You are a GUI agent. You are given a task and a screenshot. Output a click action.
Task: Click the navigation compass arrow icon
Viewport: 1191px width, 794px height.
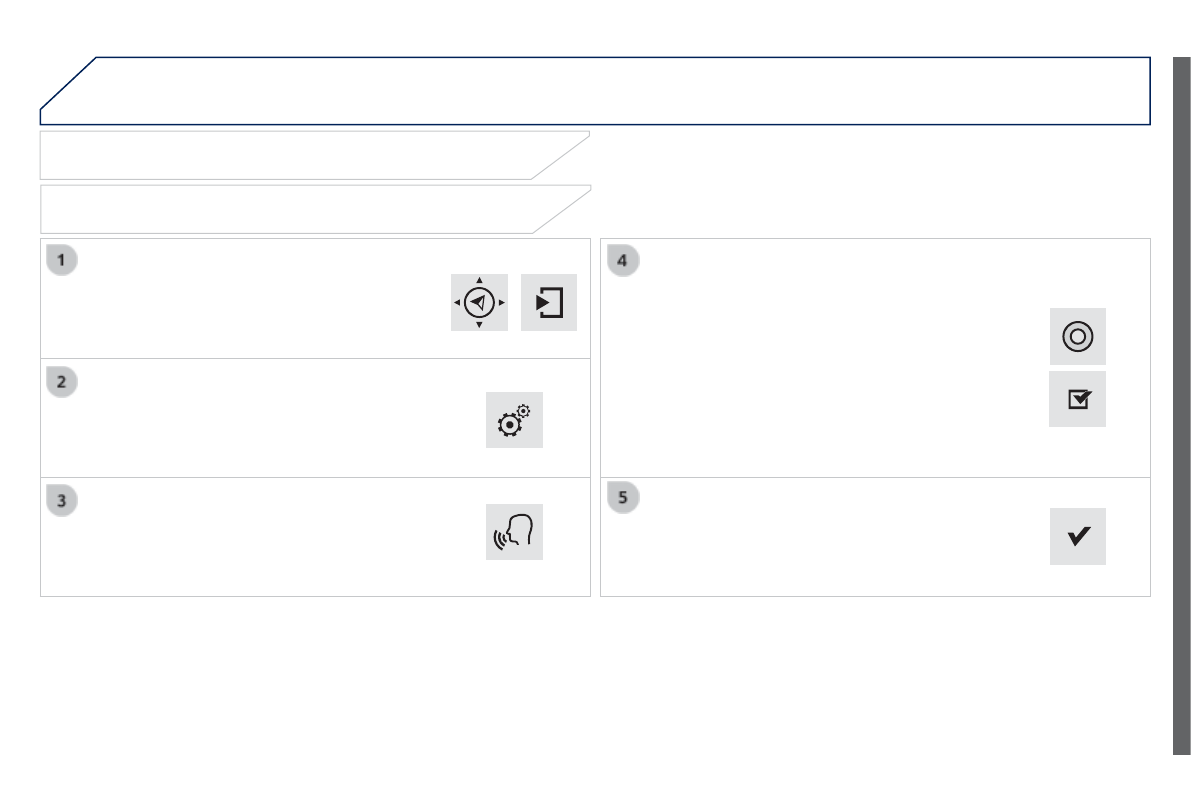coord(479,302)
